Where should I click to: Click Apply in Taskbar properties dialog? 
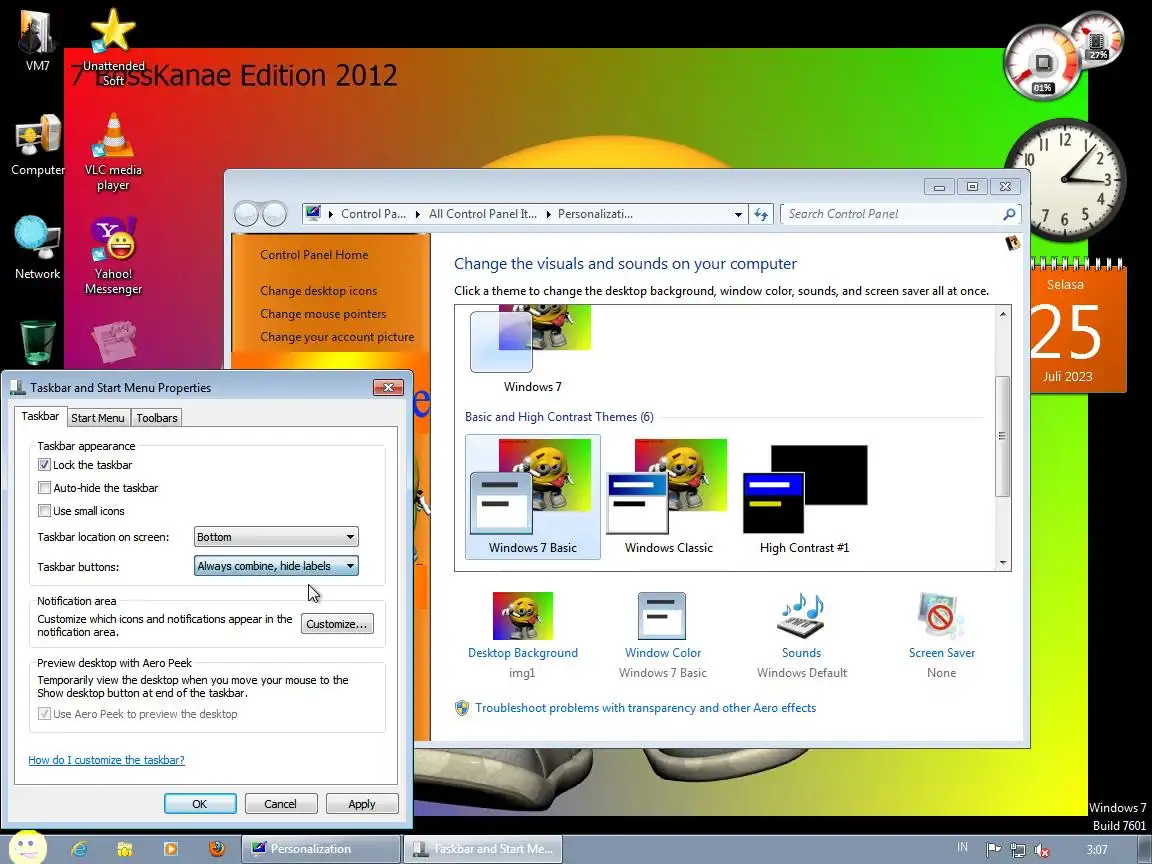point(361,804)
